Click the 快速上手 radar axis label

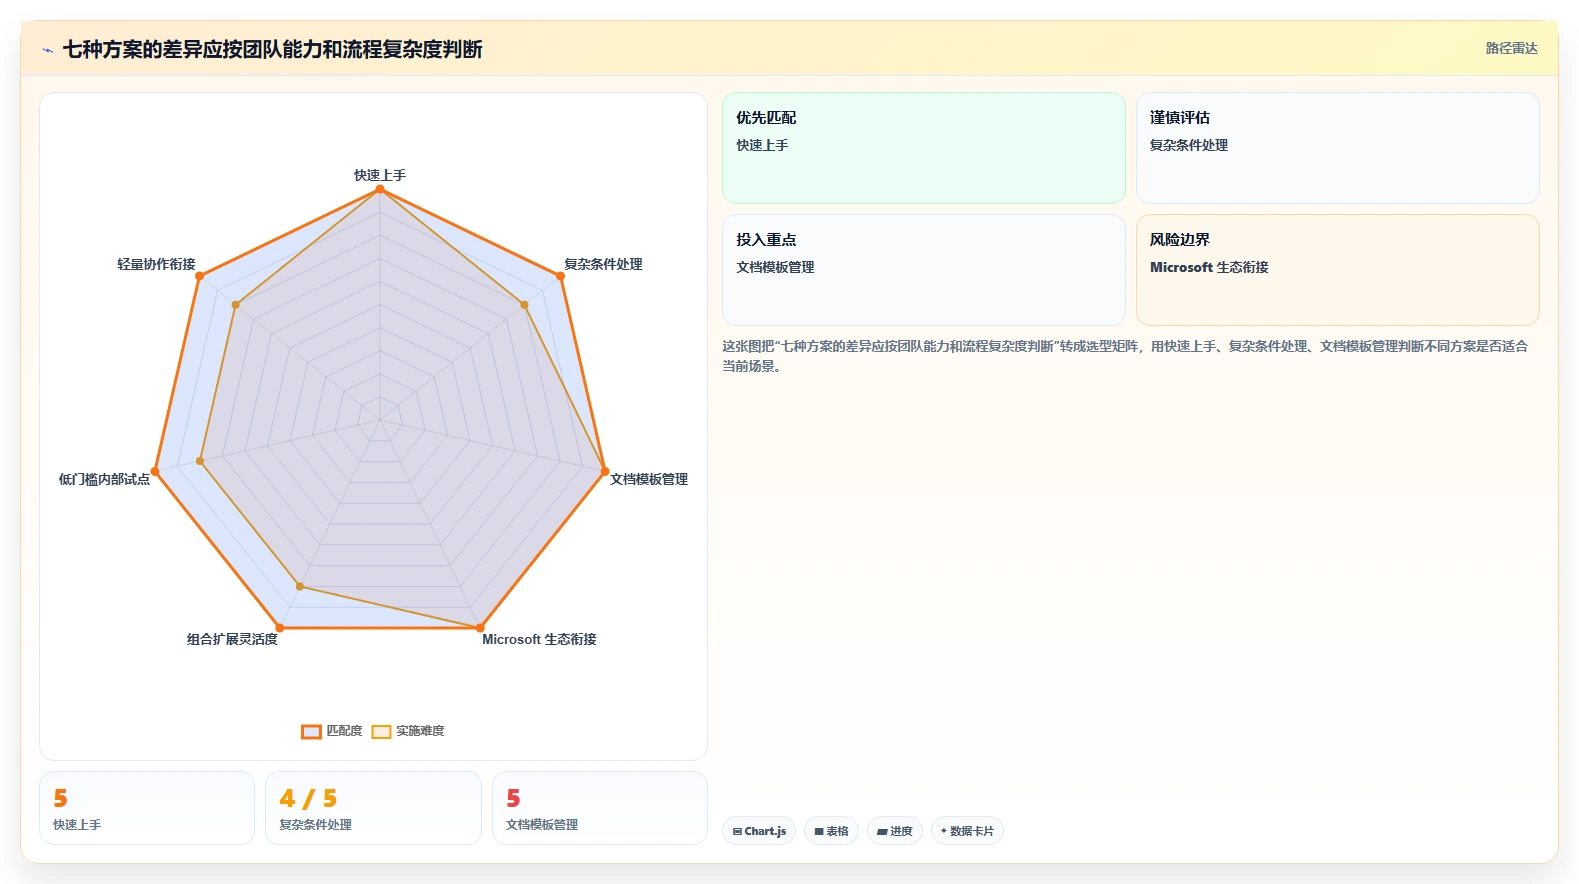380,175
